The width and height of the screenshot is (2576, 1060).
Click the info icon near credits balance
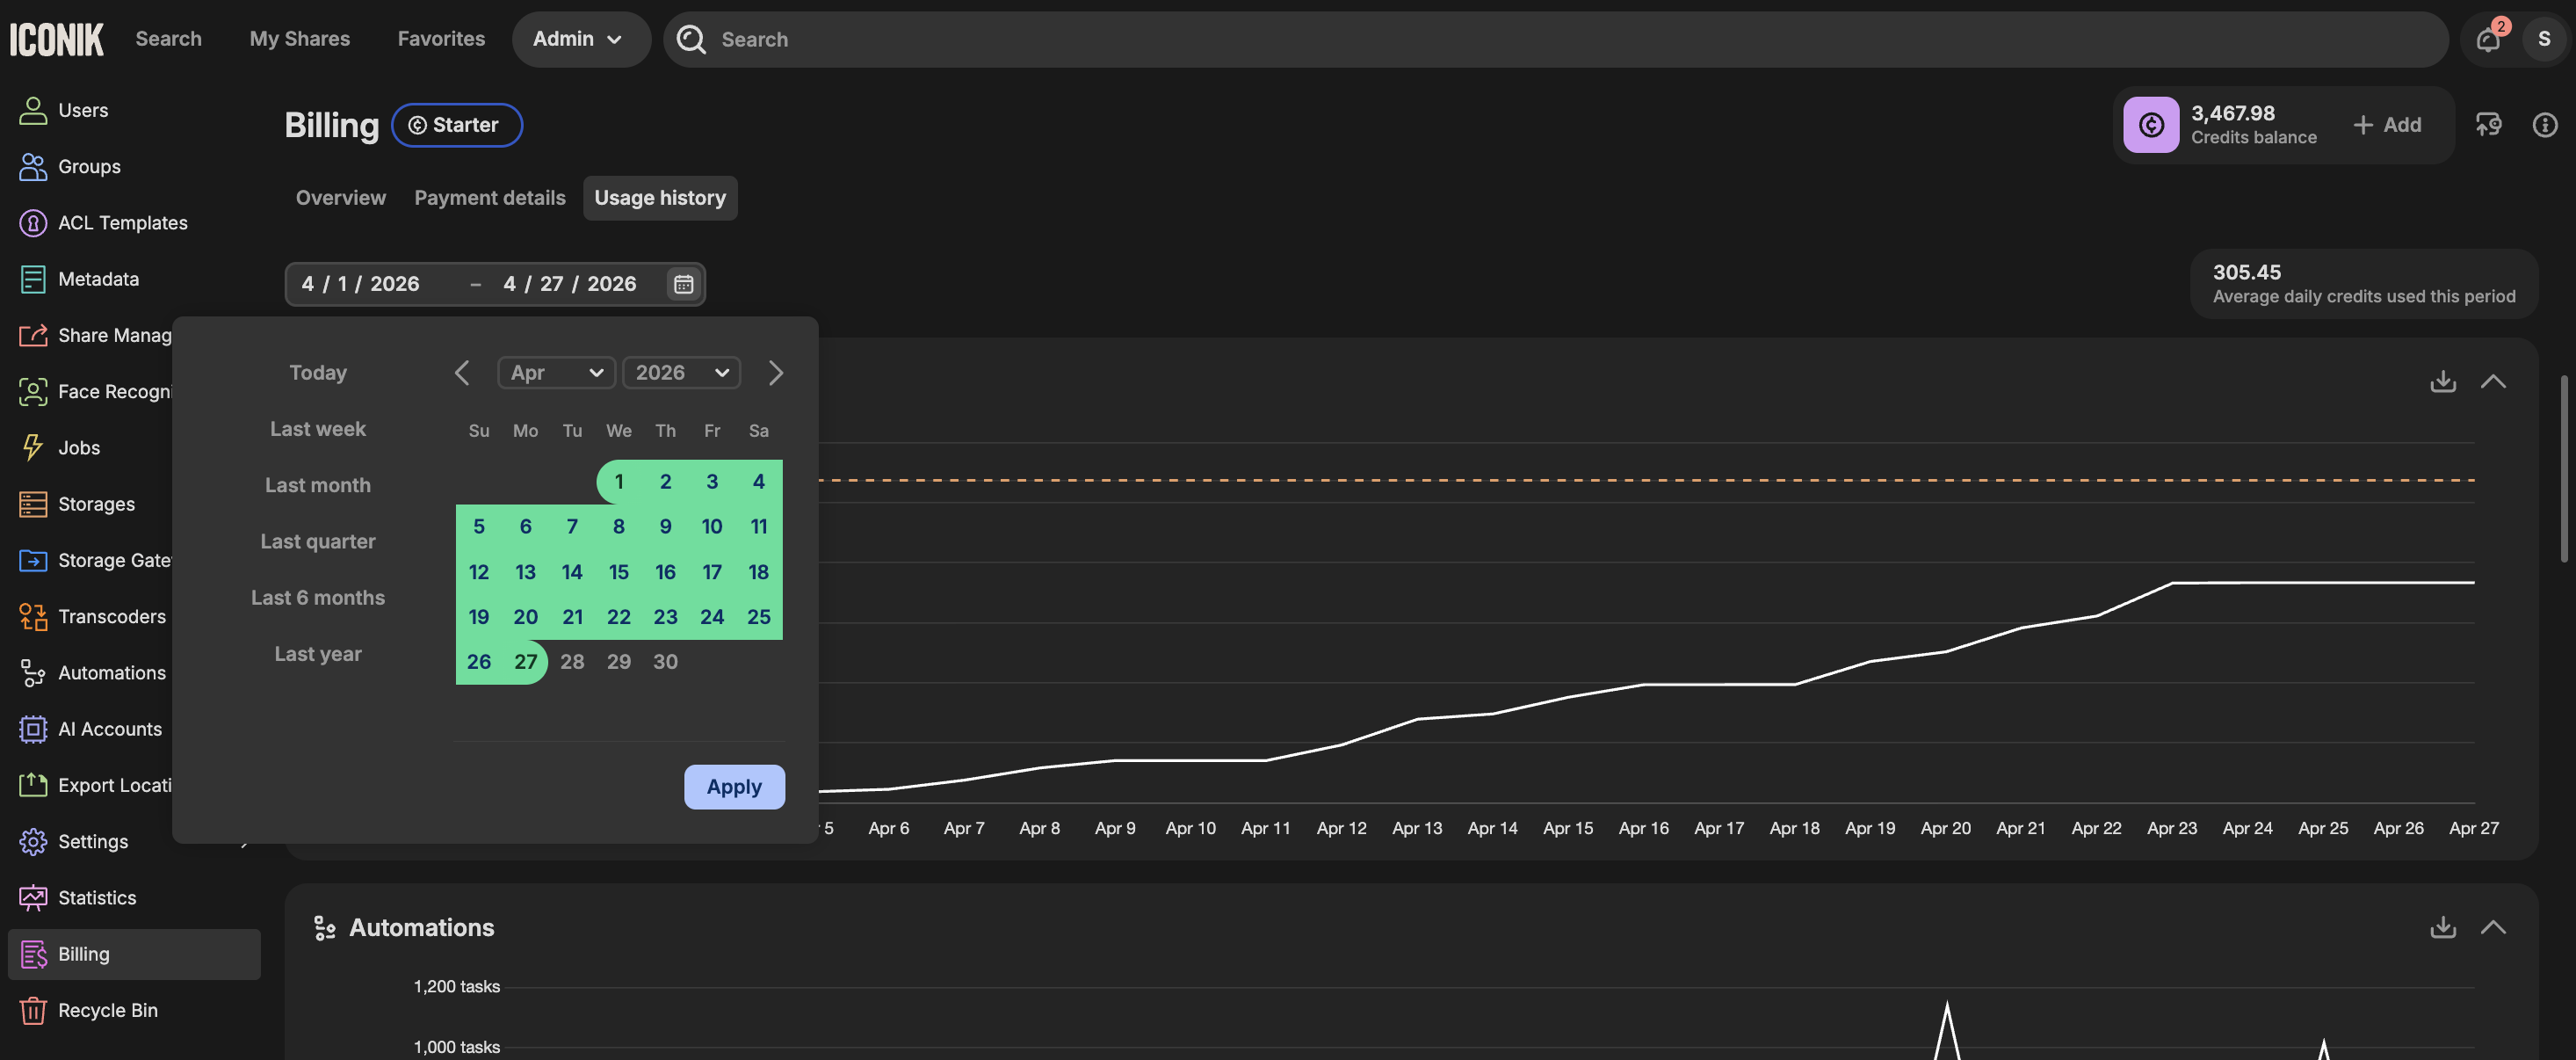tap(2544, 125)
